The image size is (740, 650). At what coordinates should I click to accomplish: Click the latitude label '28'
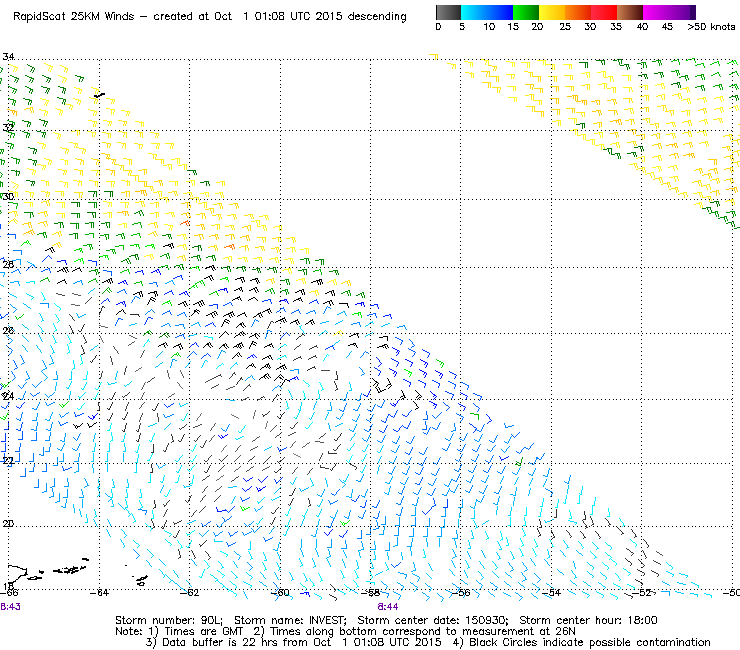[x=8, y=264]
